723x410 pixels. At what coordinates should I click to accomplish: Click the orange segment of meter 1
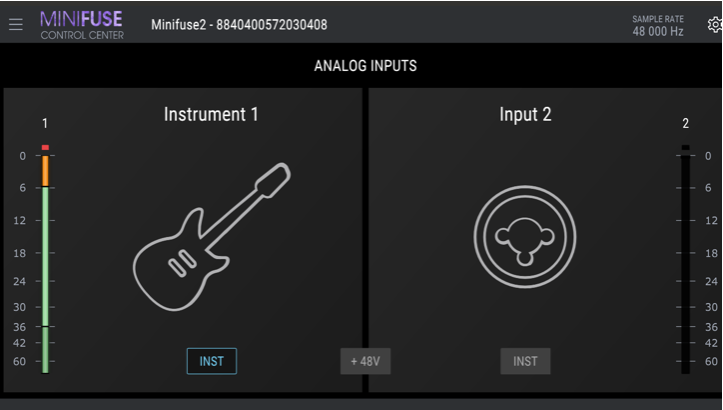pyautogui.click(x=45, y=171)
